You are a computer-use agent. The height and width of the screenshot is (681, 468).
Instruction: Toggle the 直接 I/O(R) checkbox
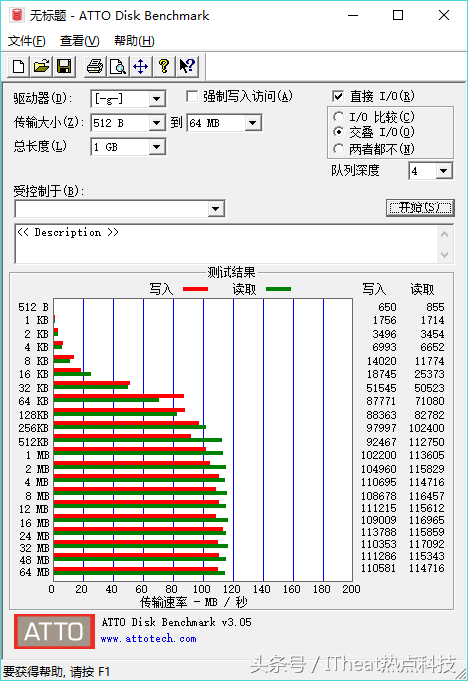pos(338,96)
